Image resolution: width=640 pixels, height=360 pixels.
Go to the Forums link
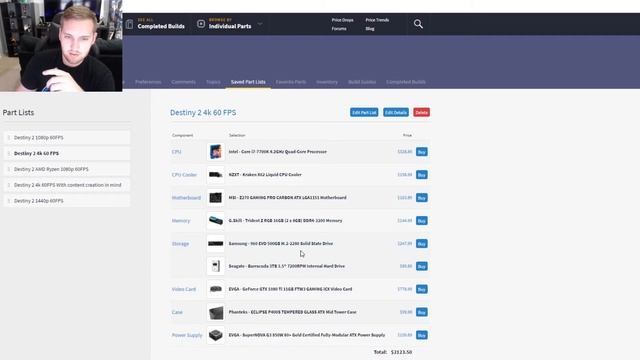[339, 29]
